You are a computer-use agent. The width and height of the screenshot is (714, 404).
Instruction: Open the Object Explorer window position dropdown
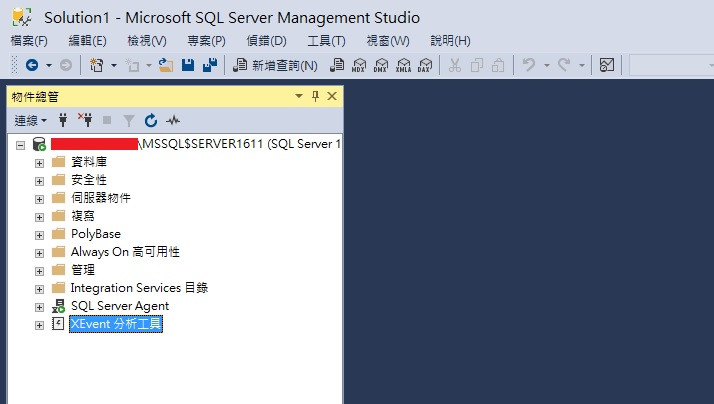(x=299, y=96)
